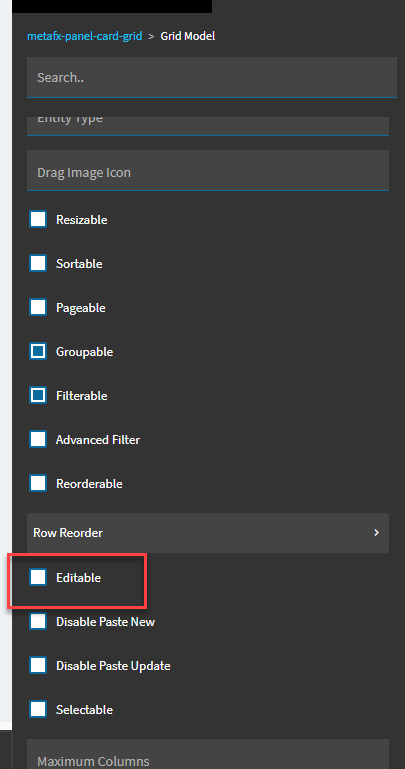Toggle Disable Paste Update checkbox
This screenshot has width=405, height=769.
38,666
